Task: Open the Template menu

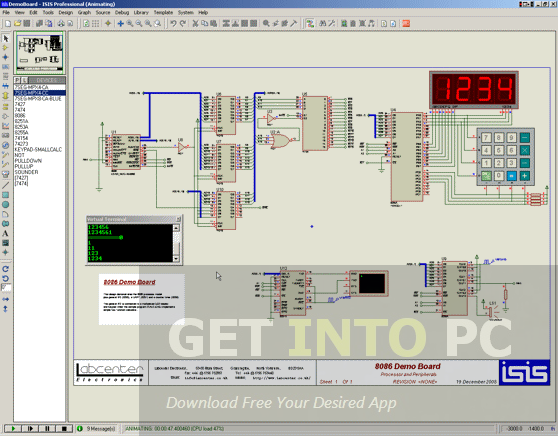Action: click(x=163, y=12)
